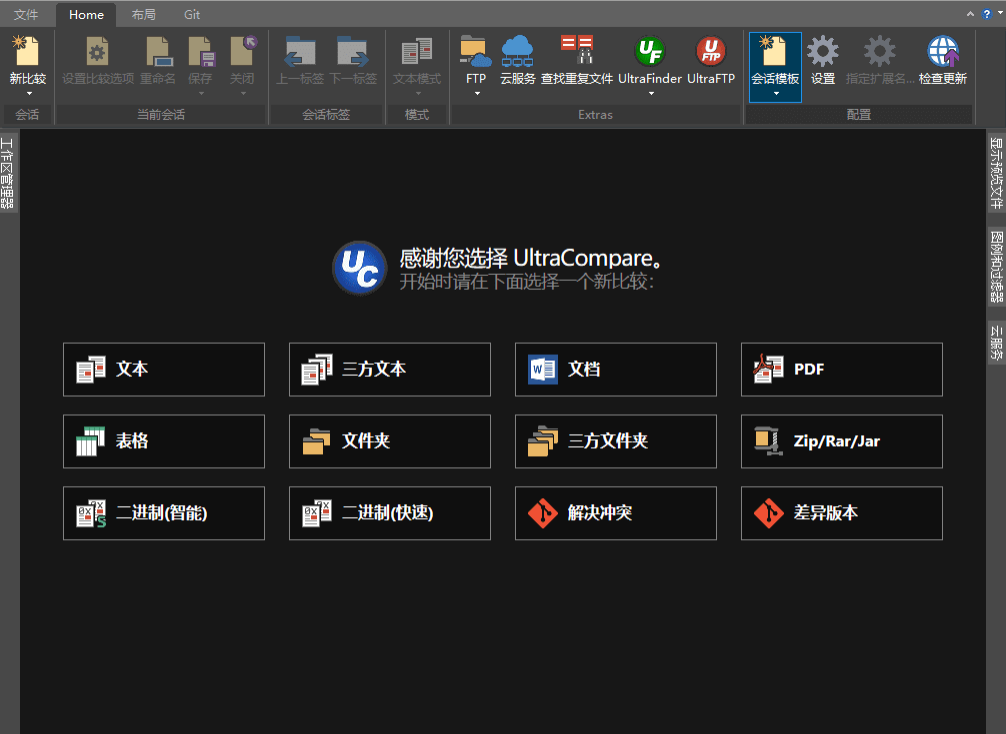Click the 重命名 rename session icon
The image size is (1006, 734).
[158, 51]
